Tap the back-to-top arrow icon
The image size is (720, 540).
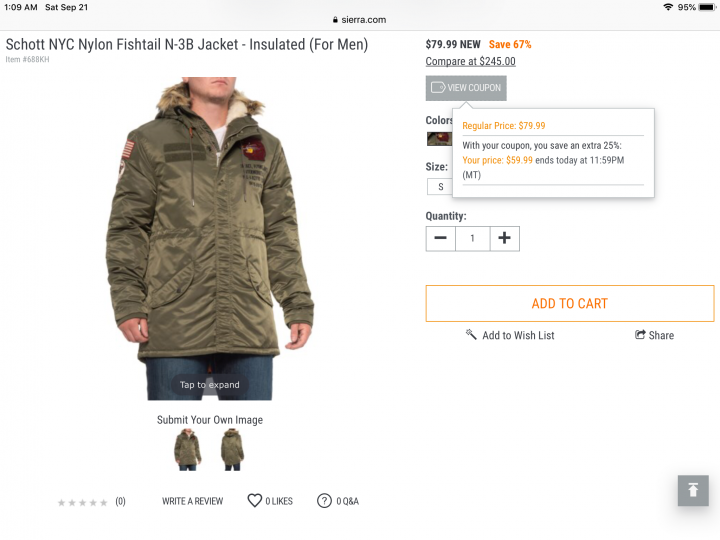pyautogui.click(x=693, y=490)
